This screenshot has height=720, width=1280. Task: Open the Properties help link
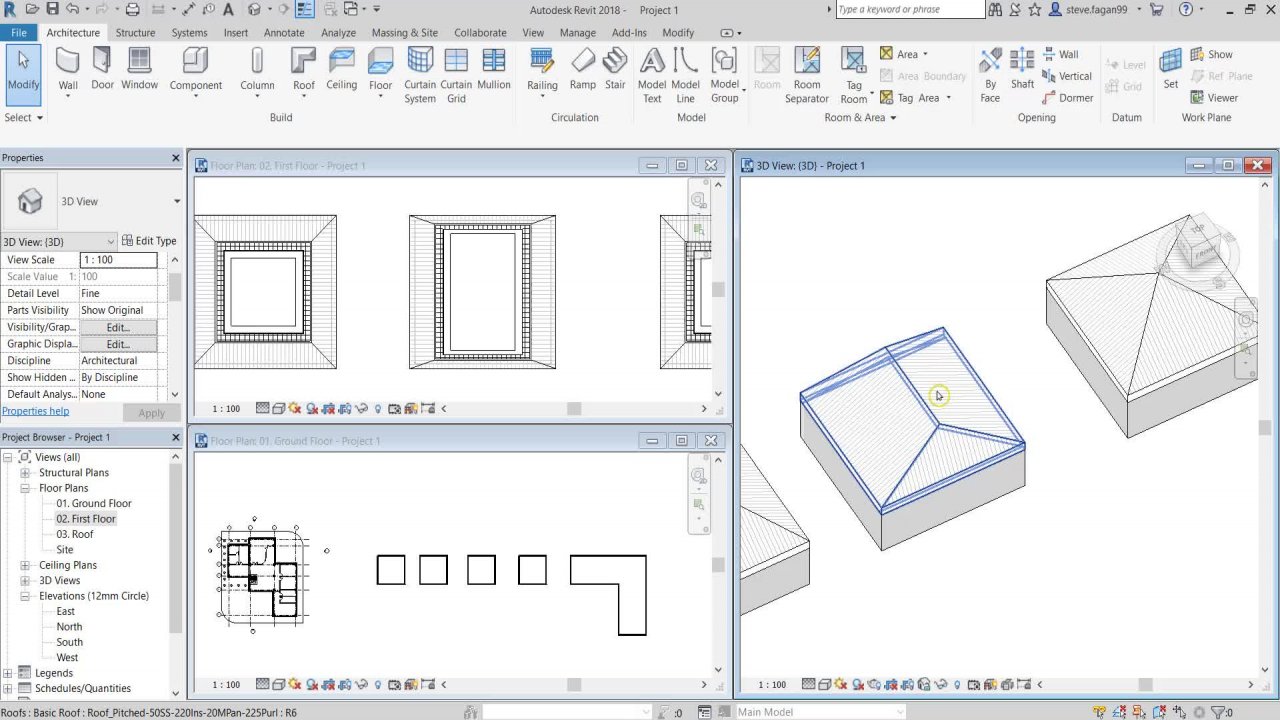36,410
